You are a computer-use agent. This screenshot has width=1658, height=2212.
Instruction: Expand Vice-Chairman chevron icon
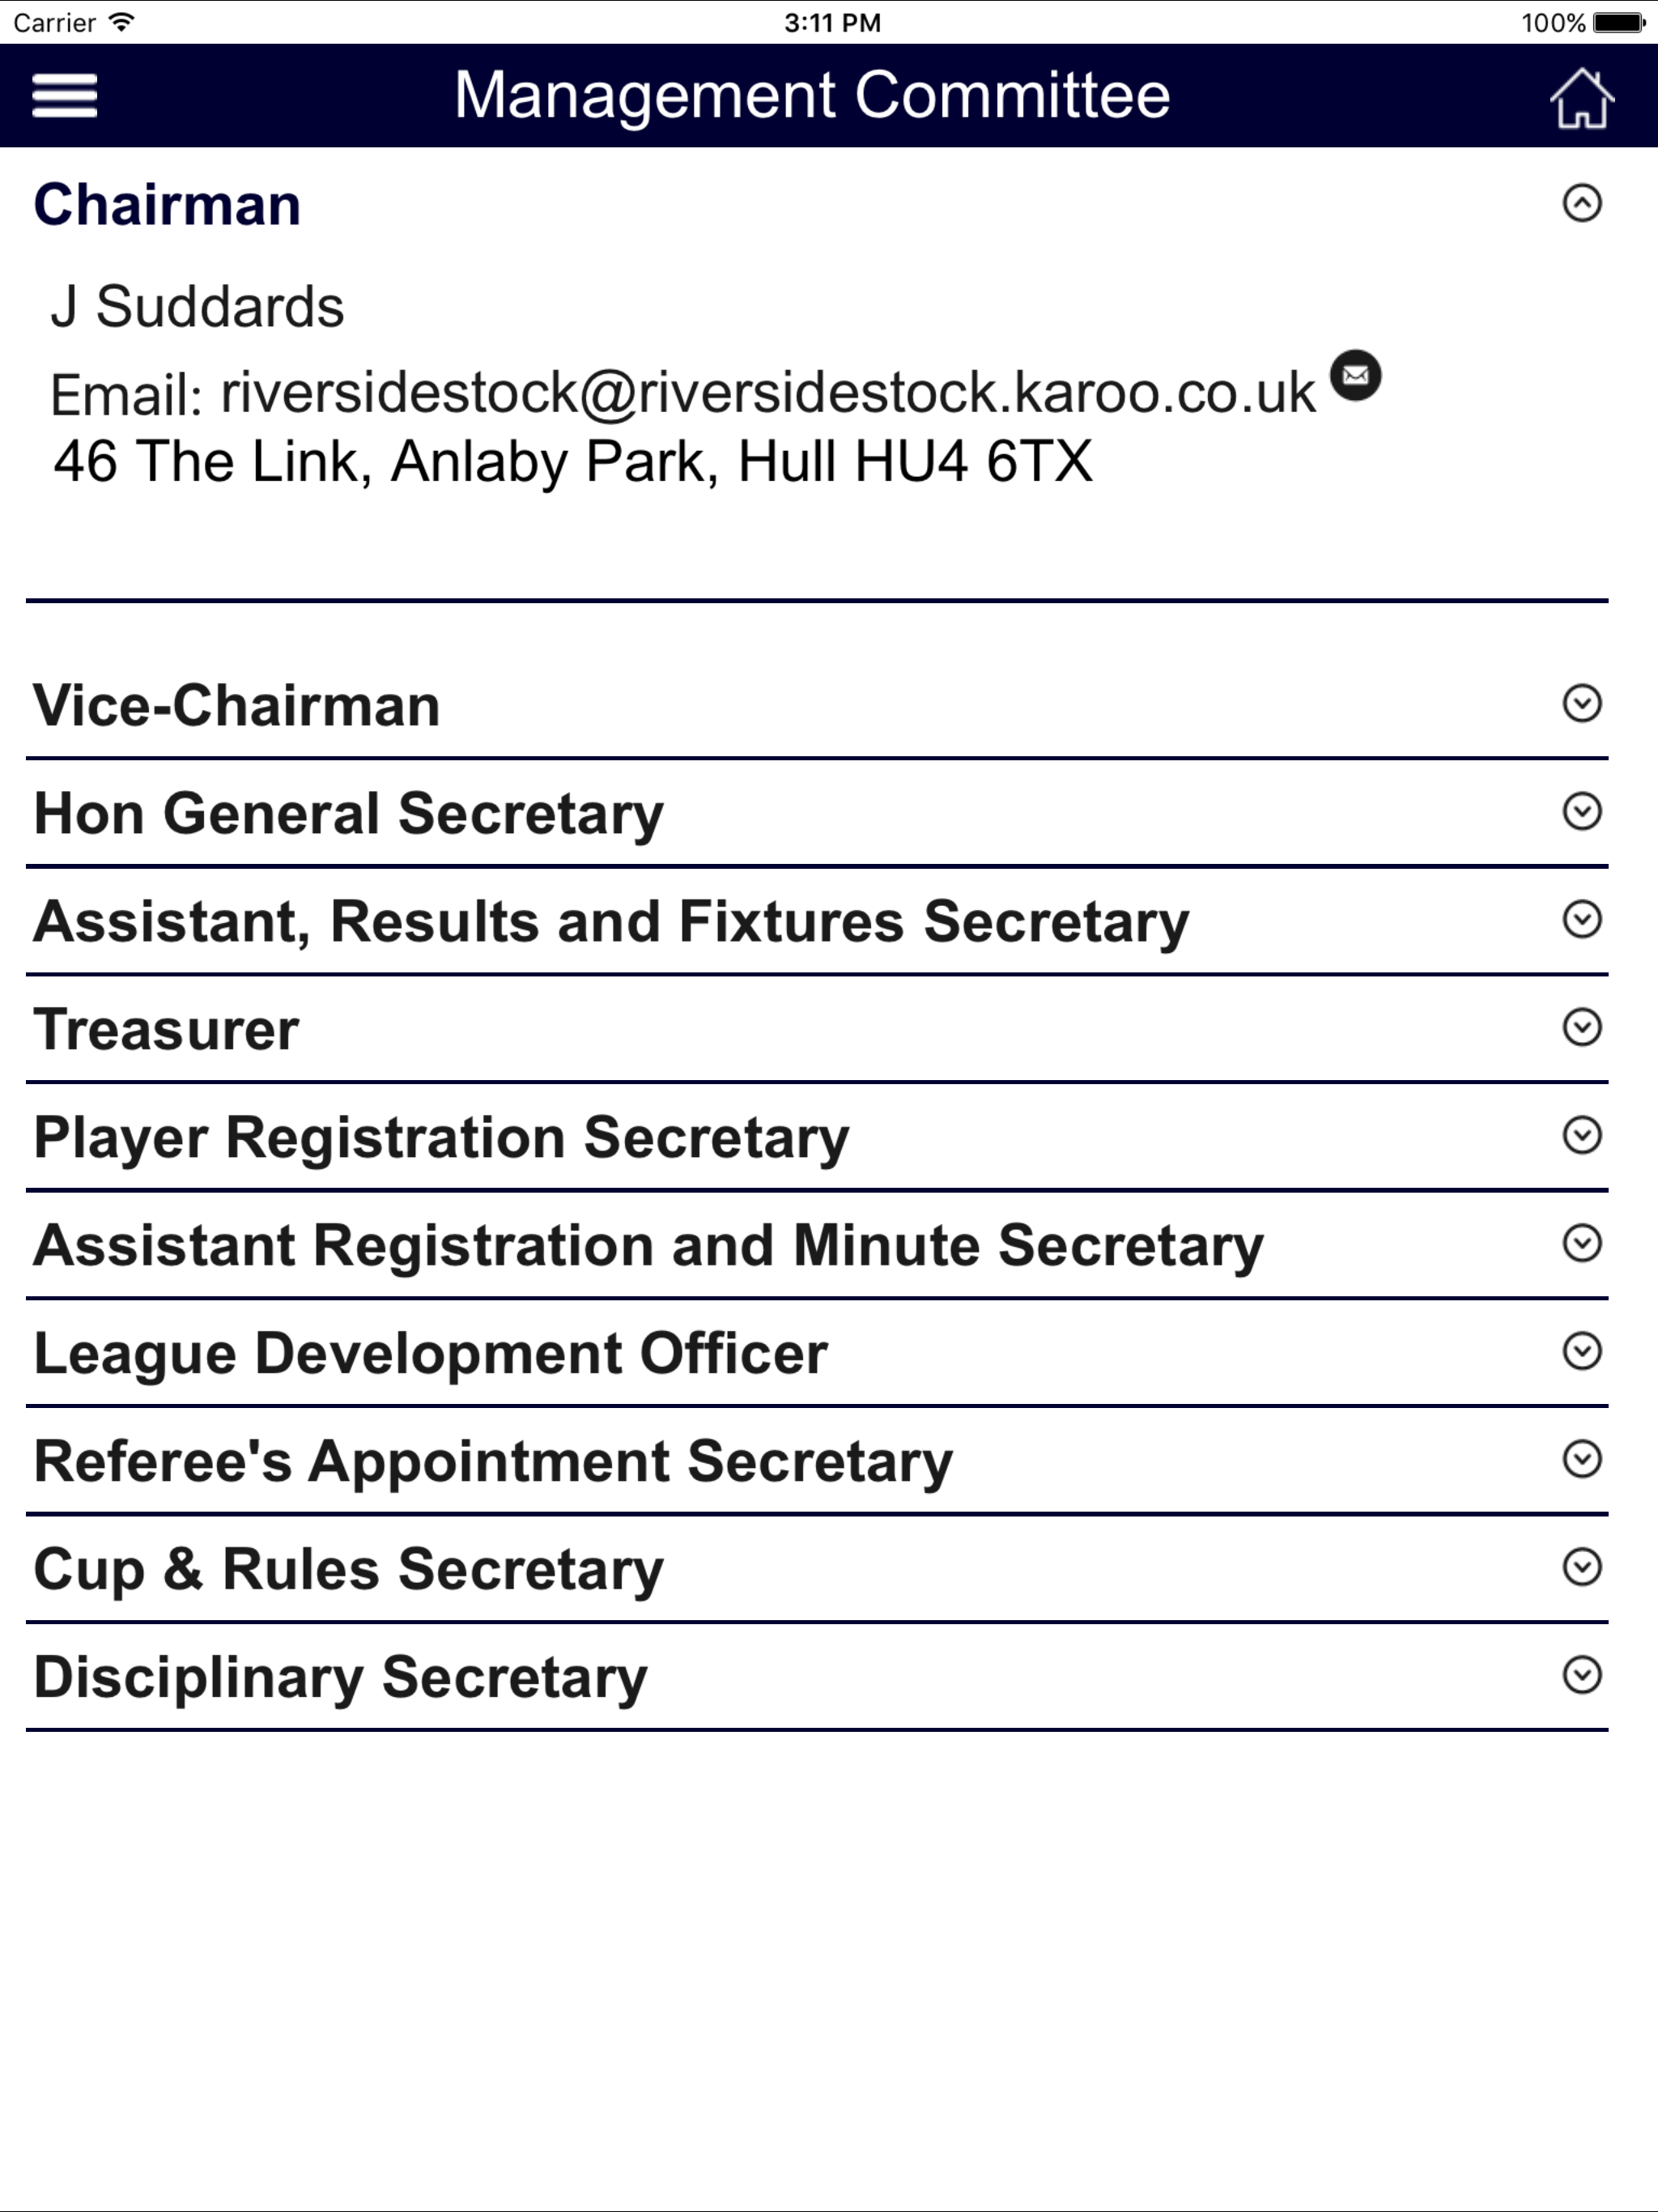click(1581, 703)
